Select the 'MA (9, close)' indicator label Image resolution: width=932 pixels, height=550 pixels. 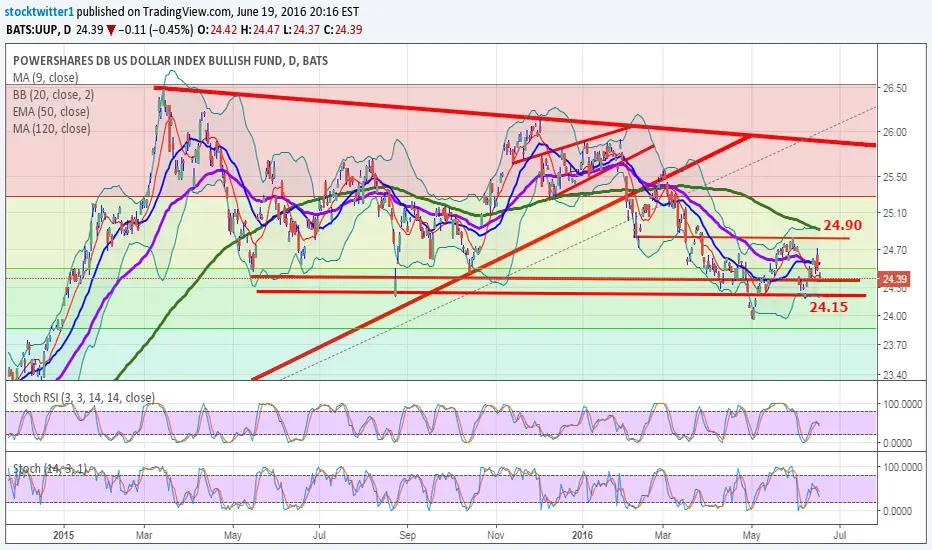[45, 78]
